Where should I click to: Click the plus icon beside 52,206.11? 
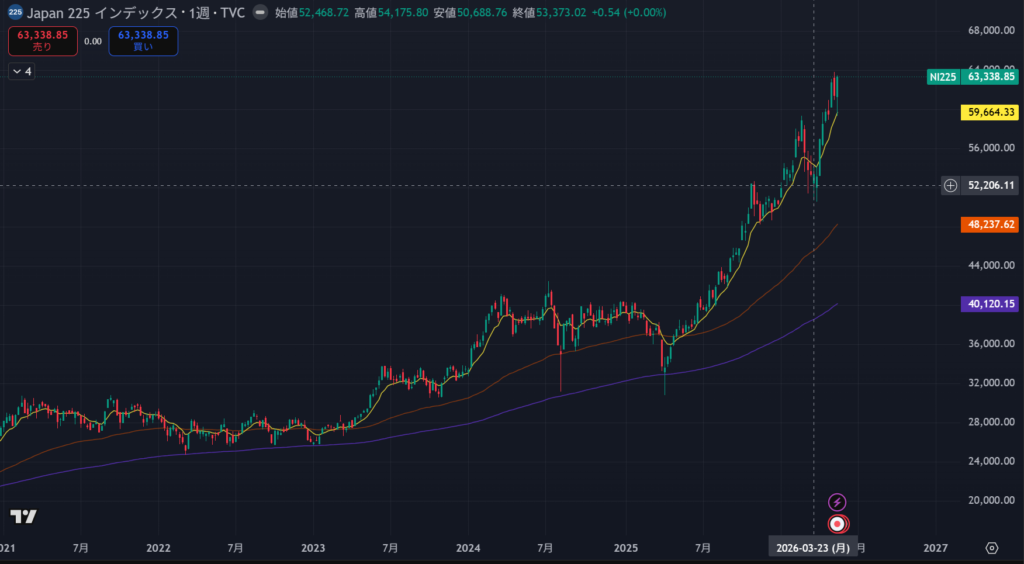951,185
